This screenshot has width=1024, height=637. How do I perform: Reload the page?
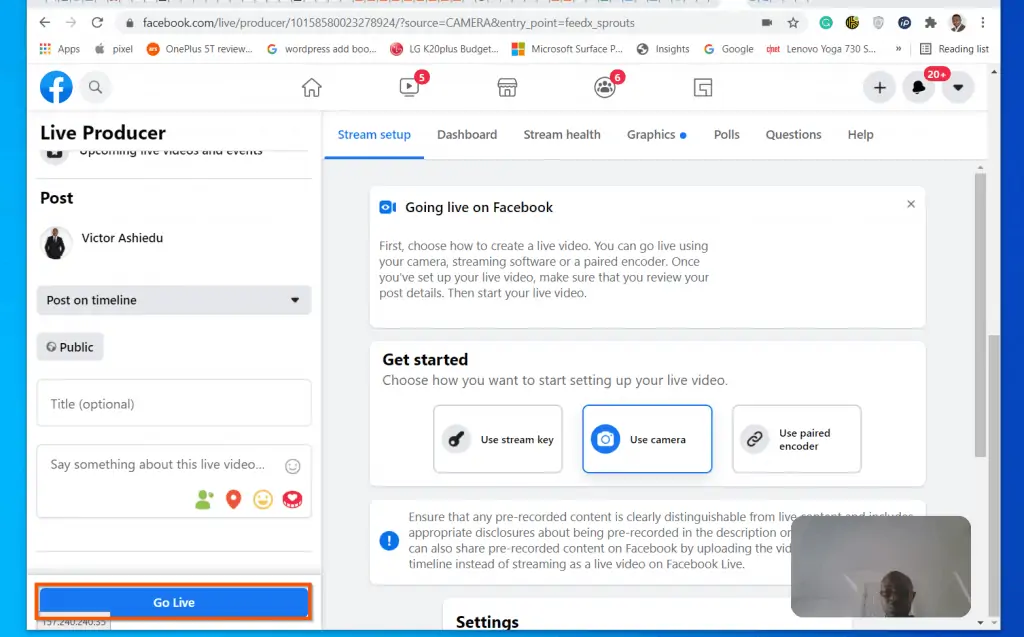point(97,23)
